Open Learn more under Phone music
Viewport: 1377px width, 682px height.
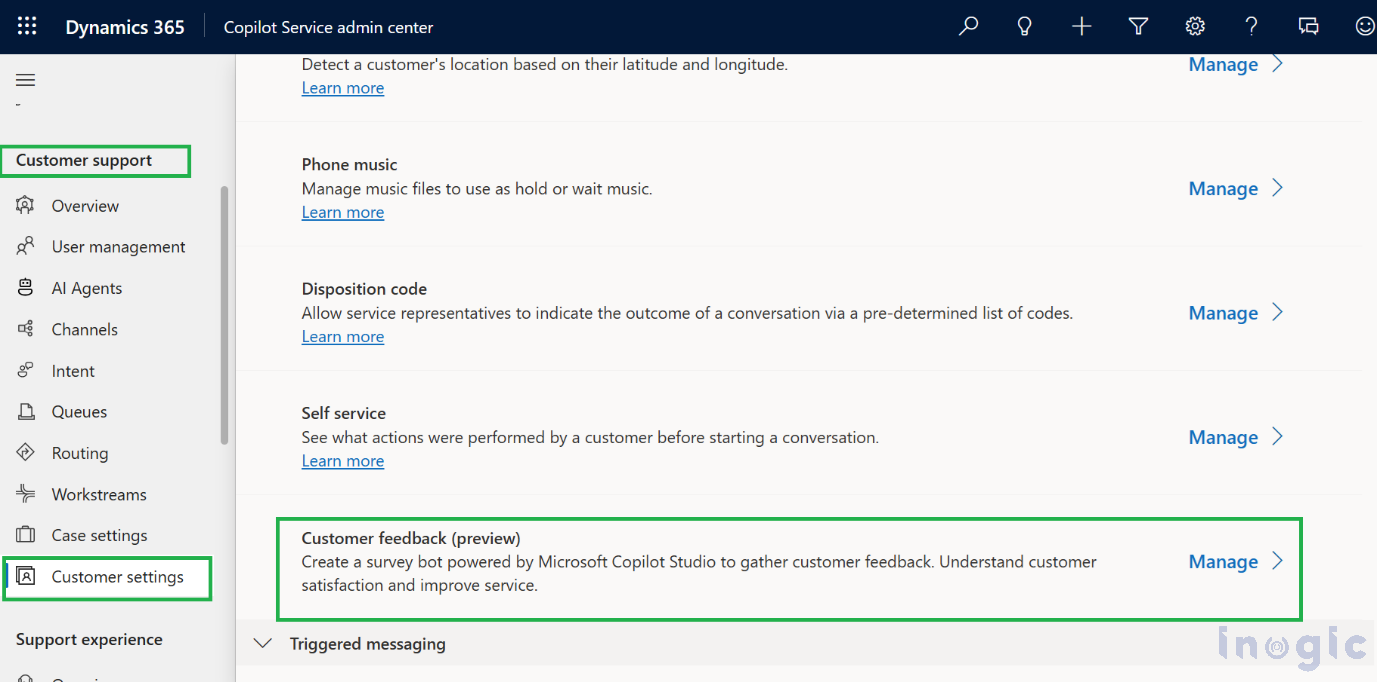click(x=343, y=212)
